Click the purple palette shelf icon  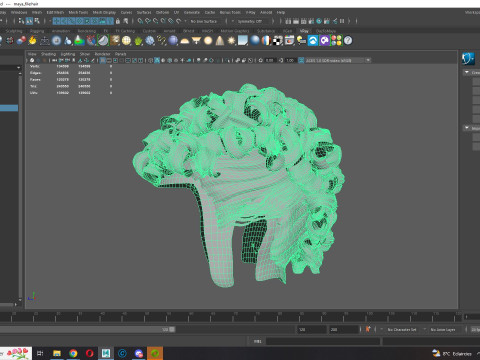325,41
